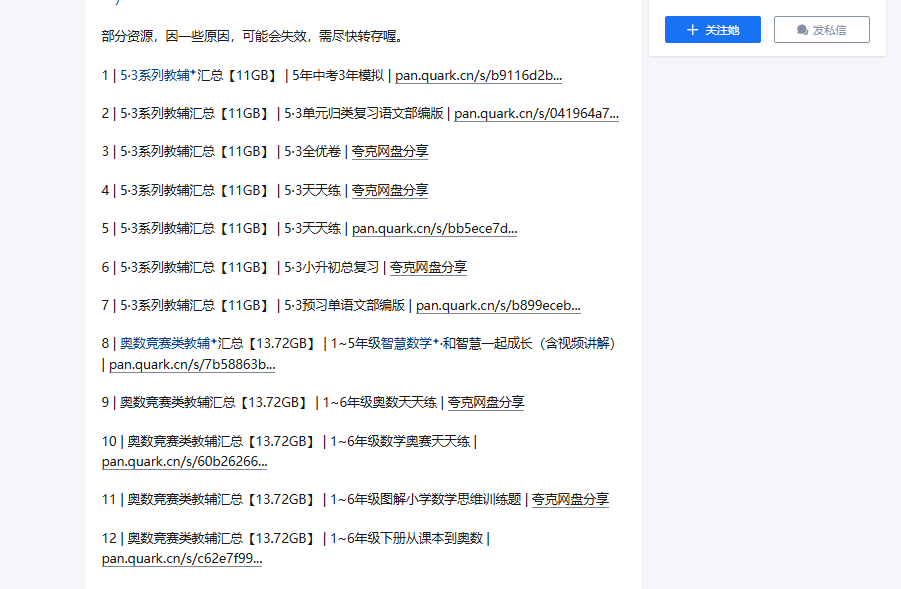Click 夸克网盘分享 link for 图解小学数学思维训练题

point(569,498)
